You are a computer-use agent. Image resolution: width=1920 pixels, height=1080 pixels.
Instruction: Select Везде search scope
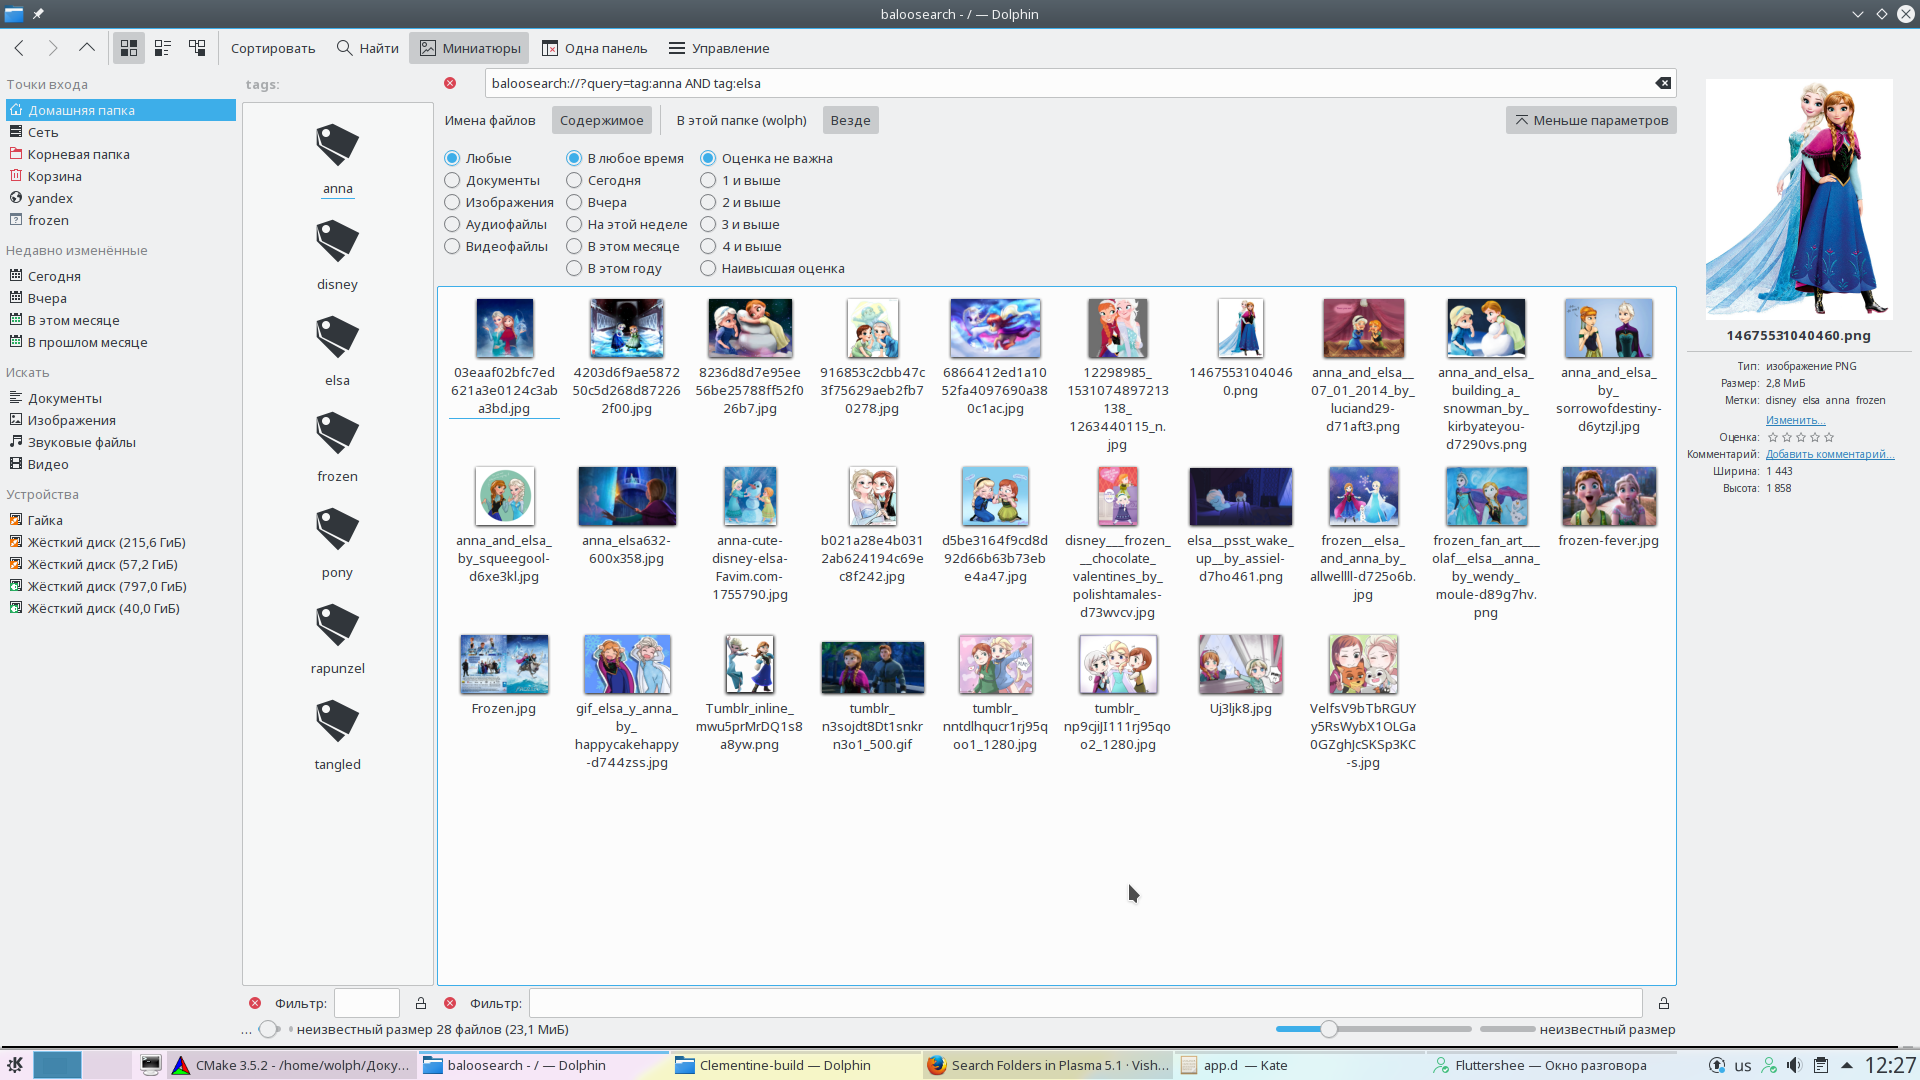point(850,120)
